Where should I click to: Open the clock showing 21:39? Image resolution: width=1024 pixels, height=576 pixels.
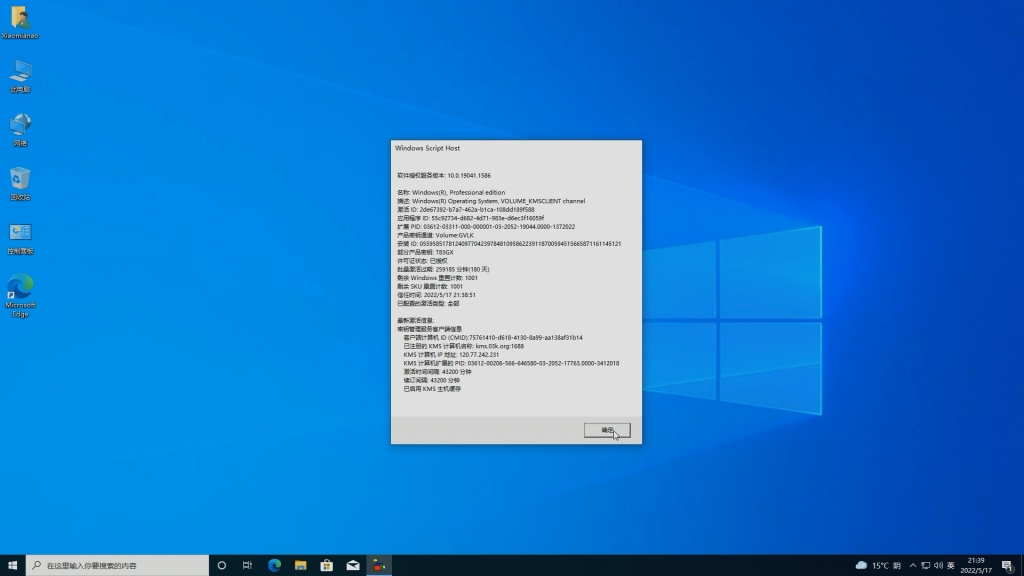976,566
